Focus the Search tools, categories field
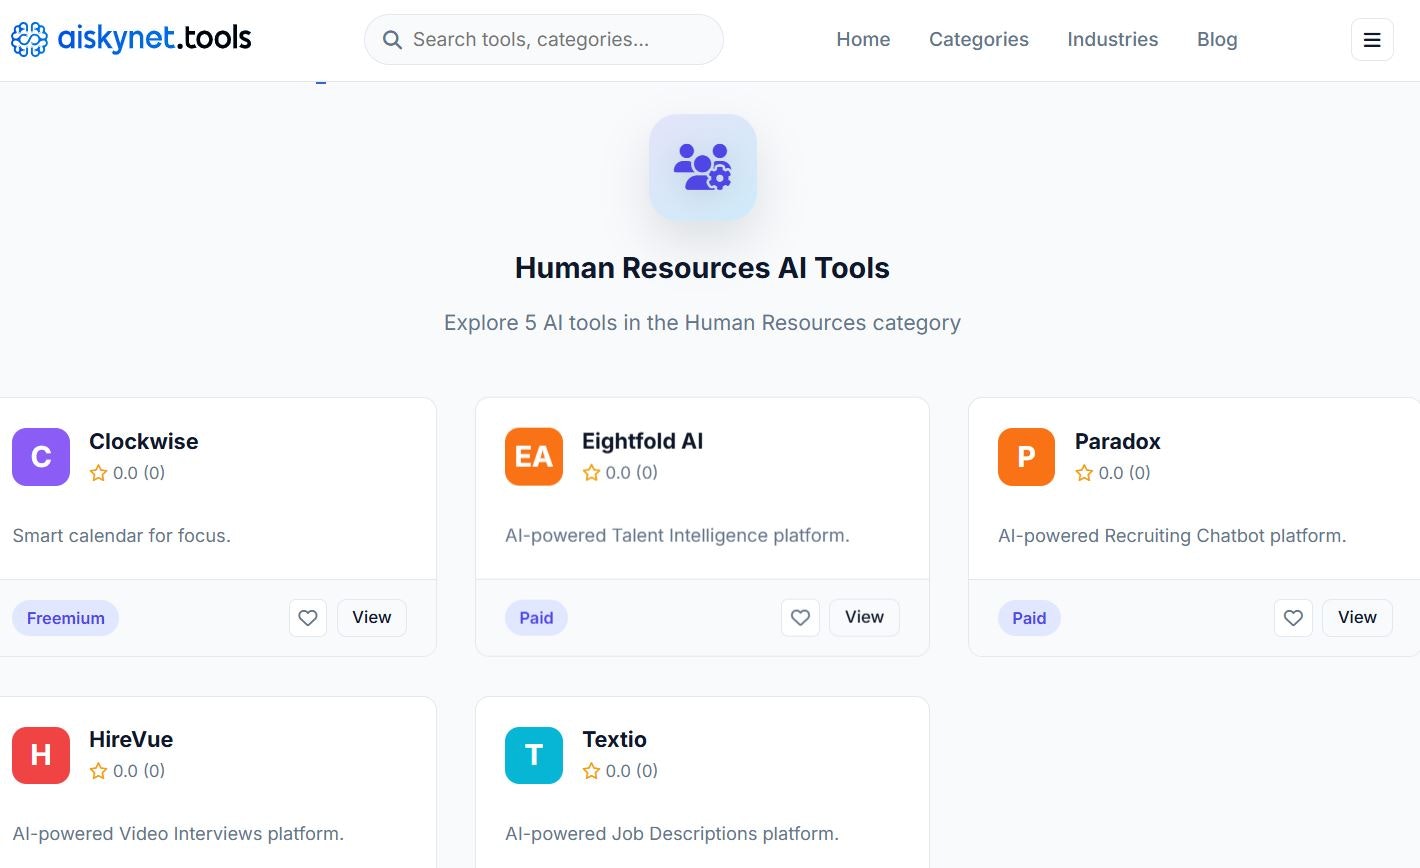 coord(544,40)
